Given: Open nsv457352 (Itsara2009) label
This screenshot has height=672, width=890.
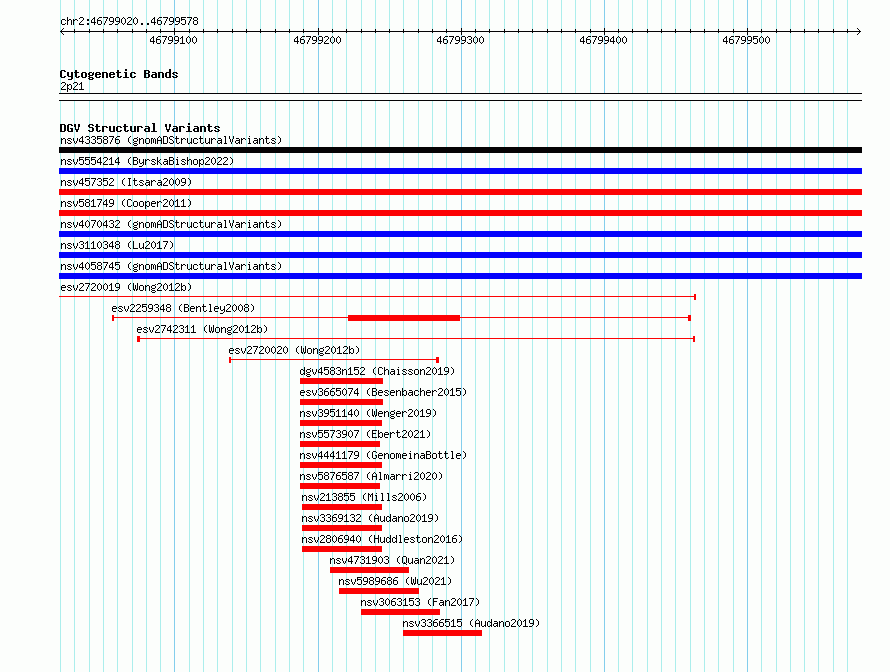Looking at the screenshot, I should coord(126,182).
